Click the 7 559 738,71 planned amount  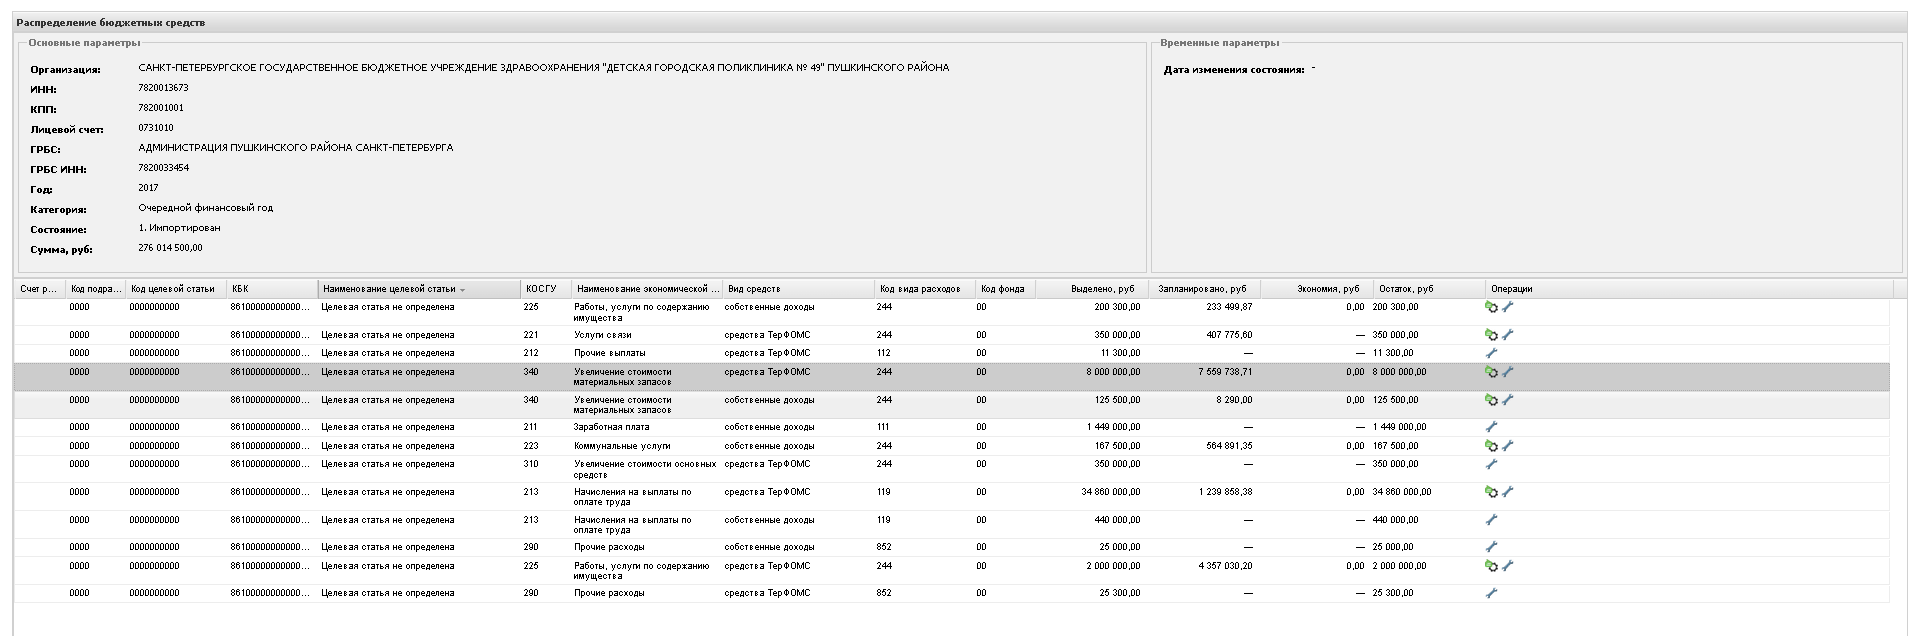[1225, 372]
